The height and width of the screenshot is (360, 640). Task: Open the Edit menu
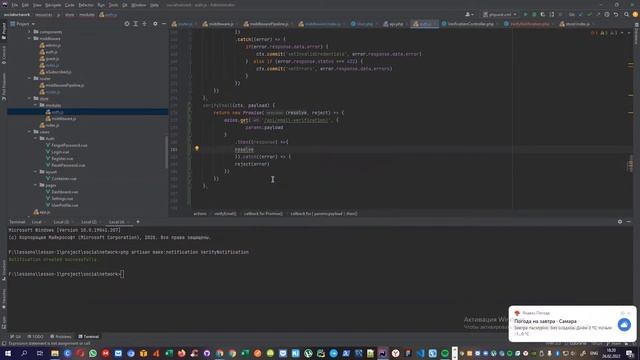(x=25, y=5)
